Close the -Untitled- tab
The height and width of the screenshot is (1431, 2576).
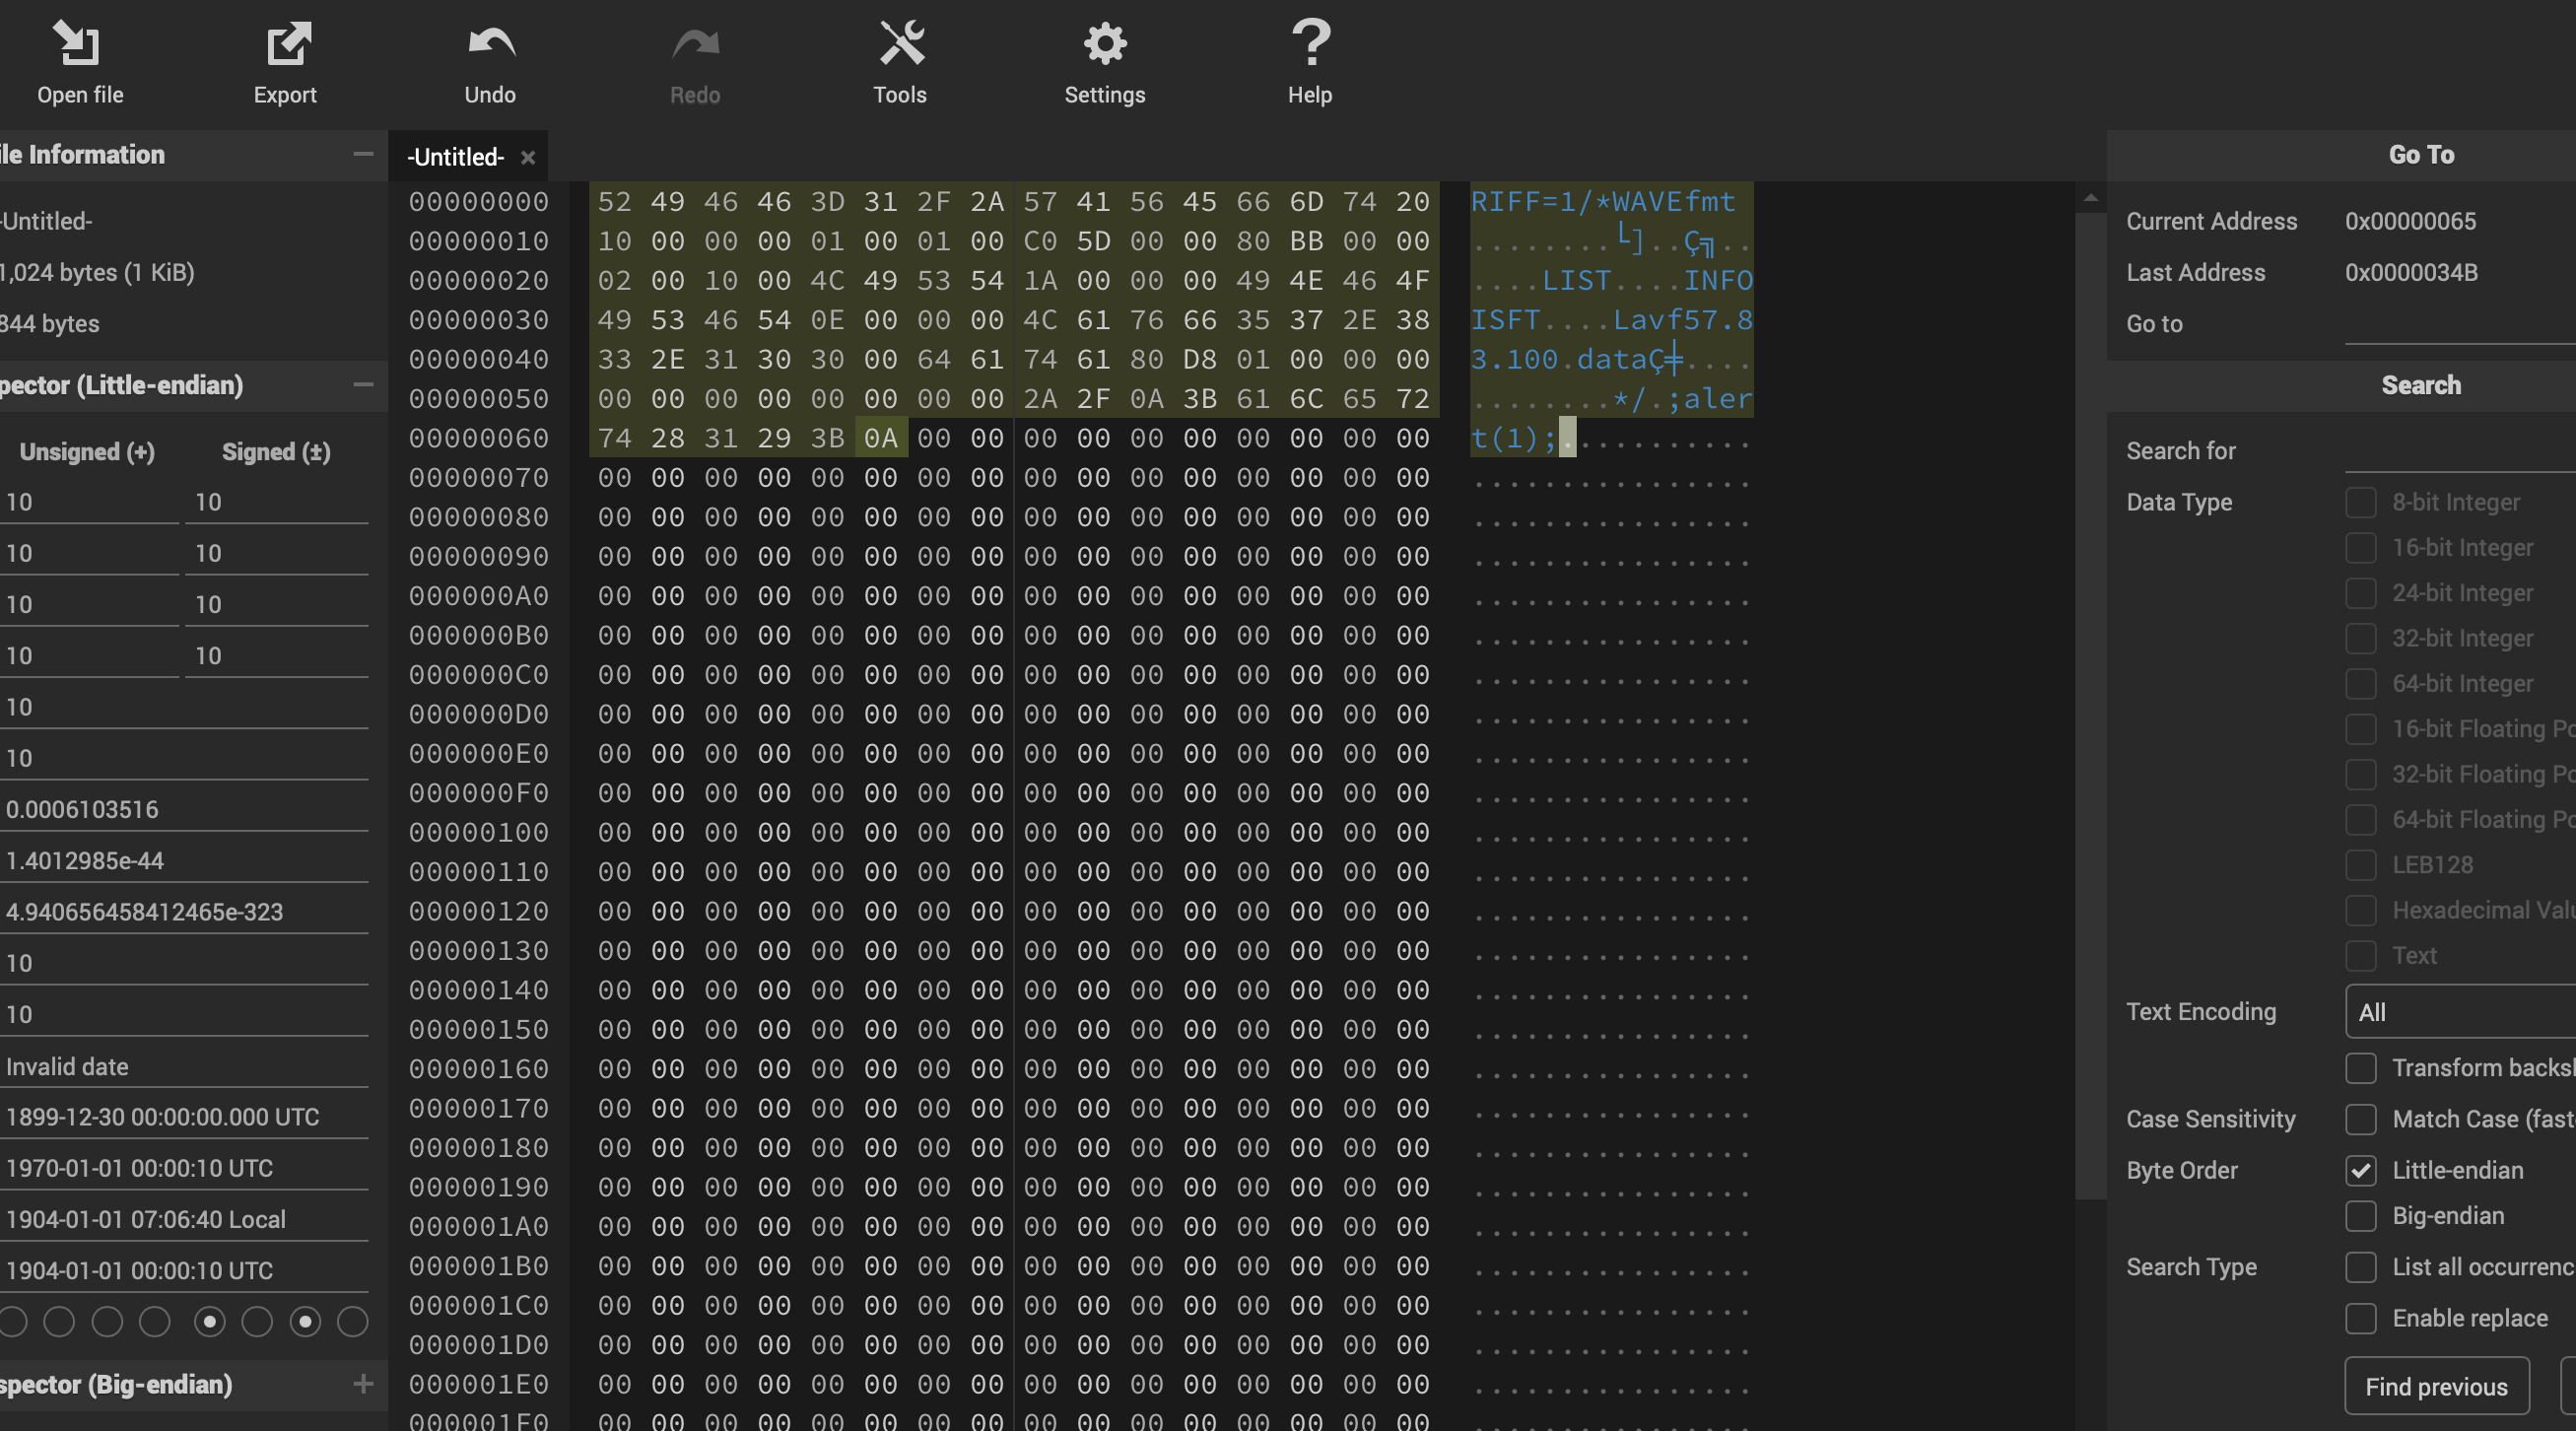click(x=528, y=157)
